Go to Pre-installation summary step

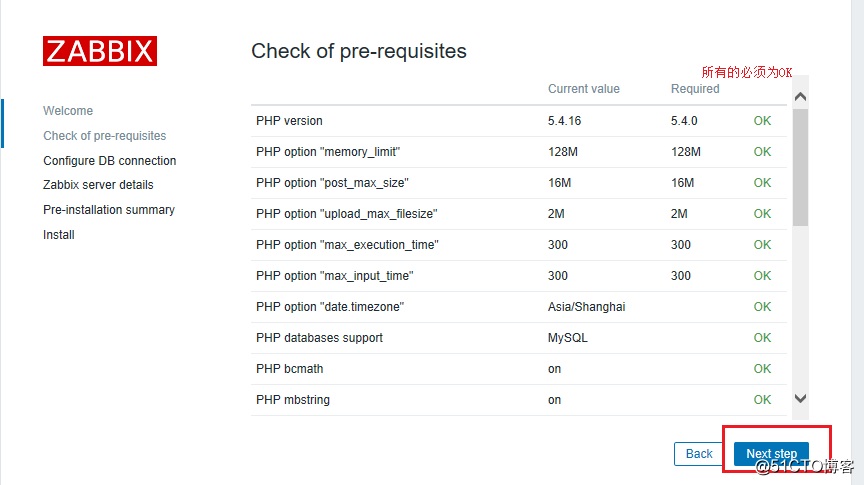109,209
